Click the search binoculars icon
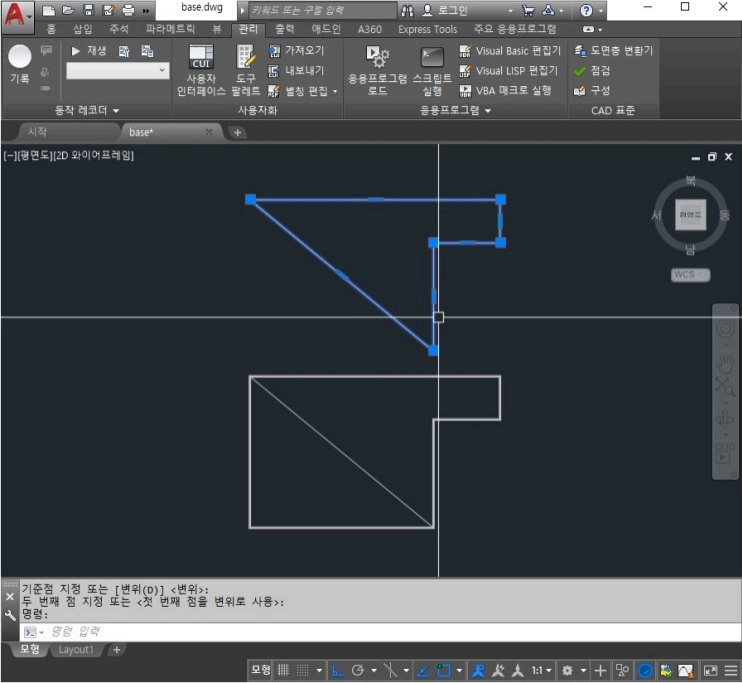Image resolution: width=742 pixels, height=683 pixels. pos(407,10)
